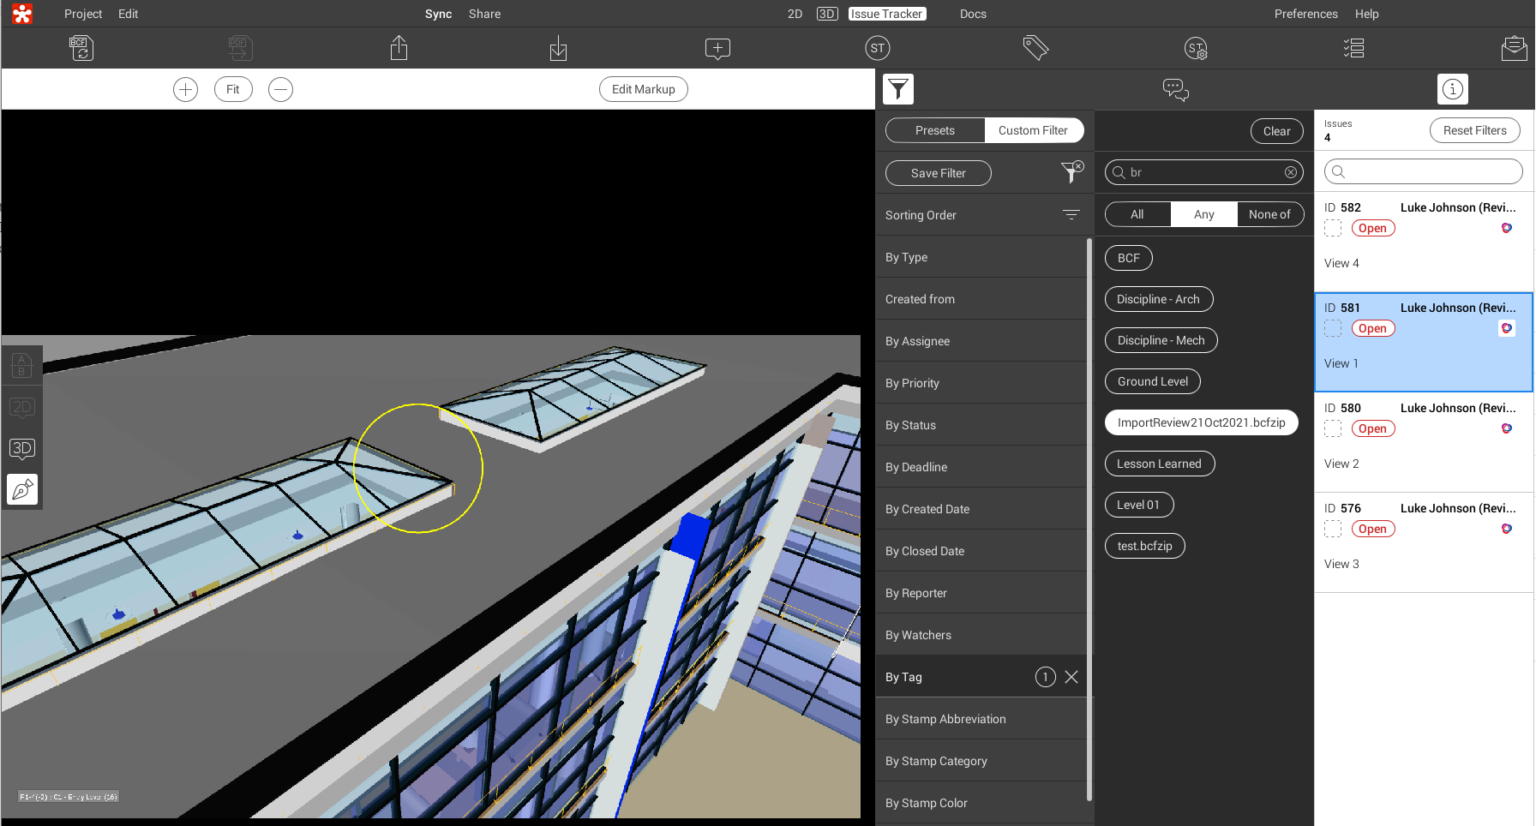The width and height of the screenshot is (1536, 826).
Task: Switch to 3D navigation mode
Action: (22, 447)
